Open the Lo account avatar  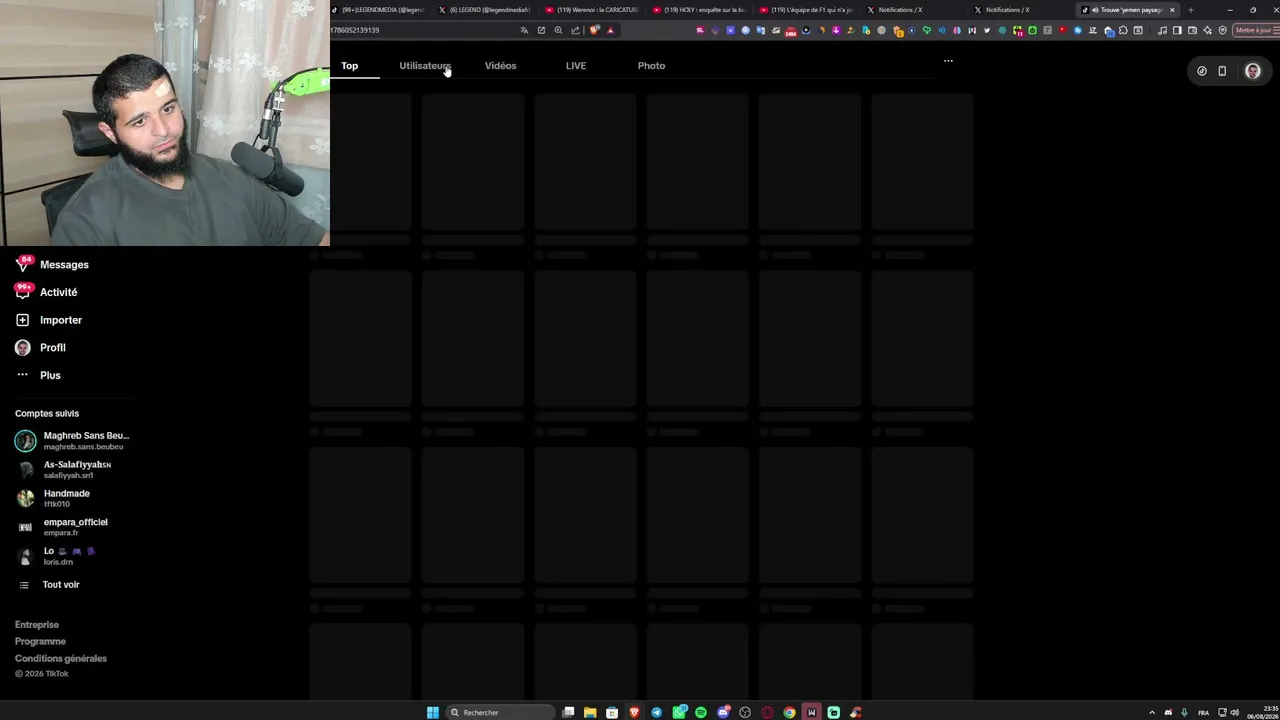pyautogui.click(x=25, y=556)
